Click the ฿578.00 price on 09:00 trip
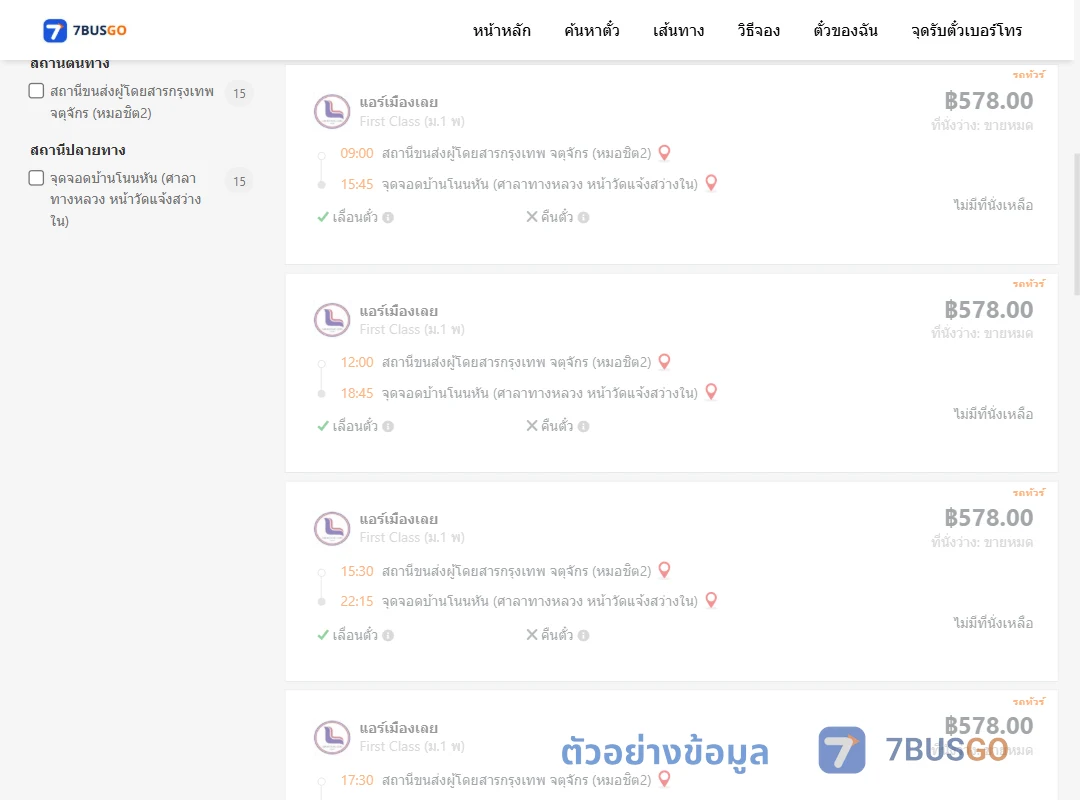Image resolution: width=1080 pixels, height=800 pixels. tap(988, 101)
